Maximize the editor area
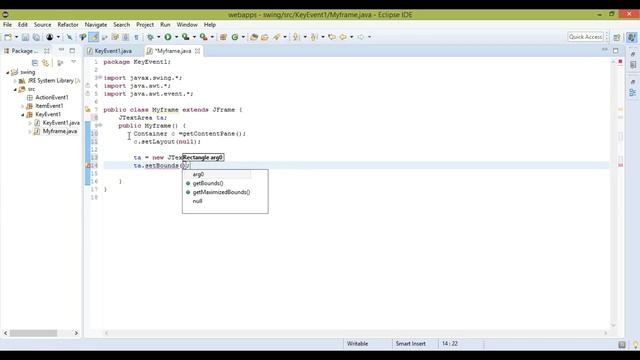640x360 pixels. (616, 51)
